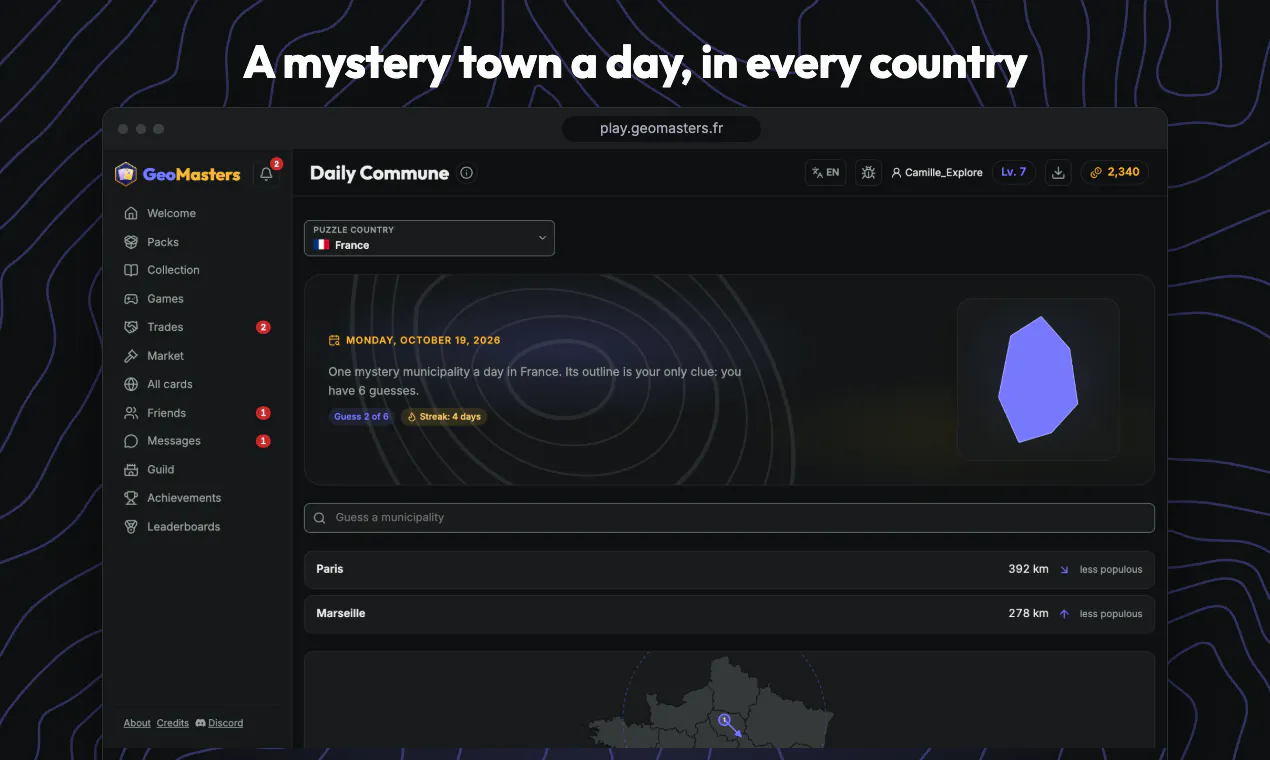Click the download icon in header

[1058, 173]
